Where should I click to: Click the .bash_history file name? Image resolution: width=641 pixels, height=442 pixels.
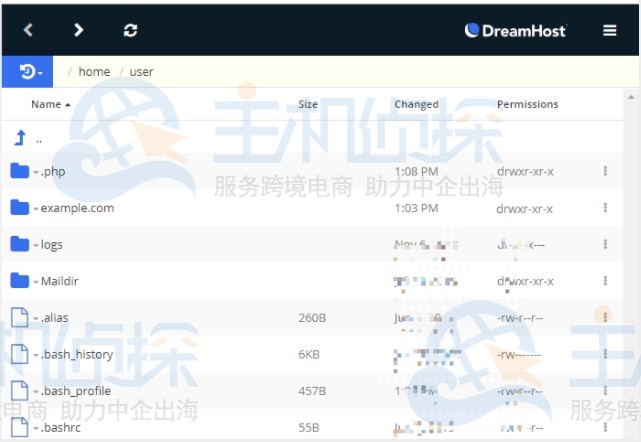[x=77, y=354]
